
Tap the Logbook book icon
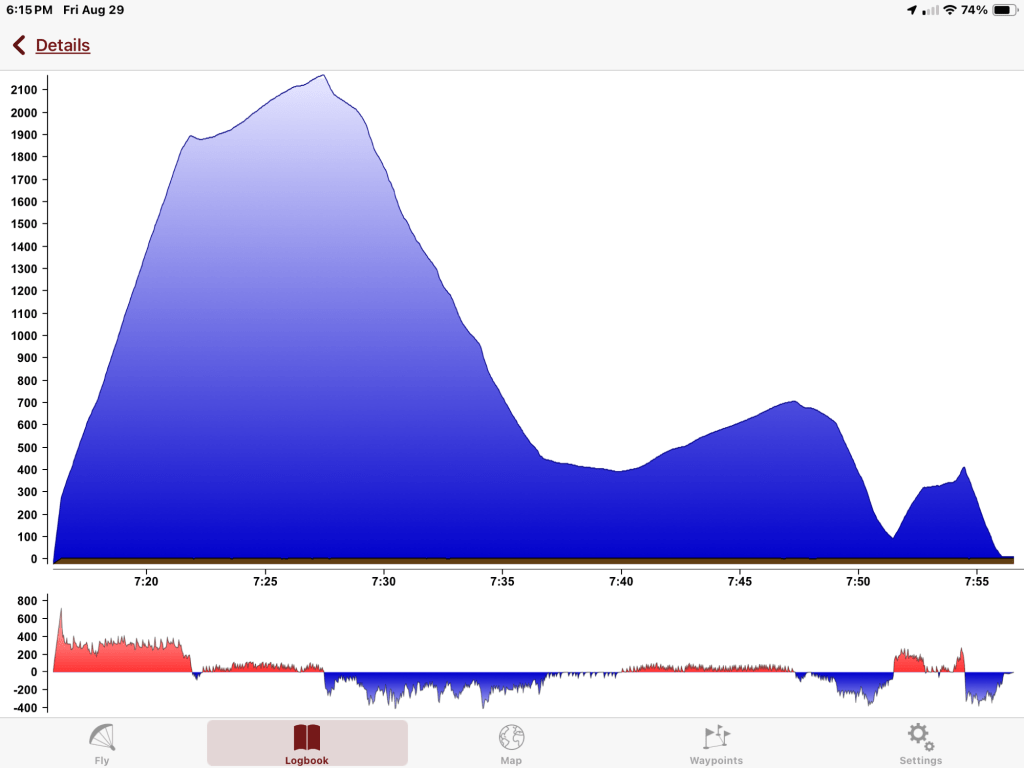[x=307, y=738]
